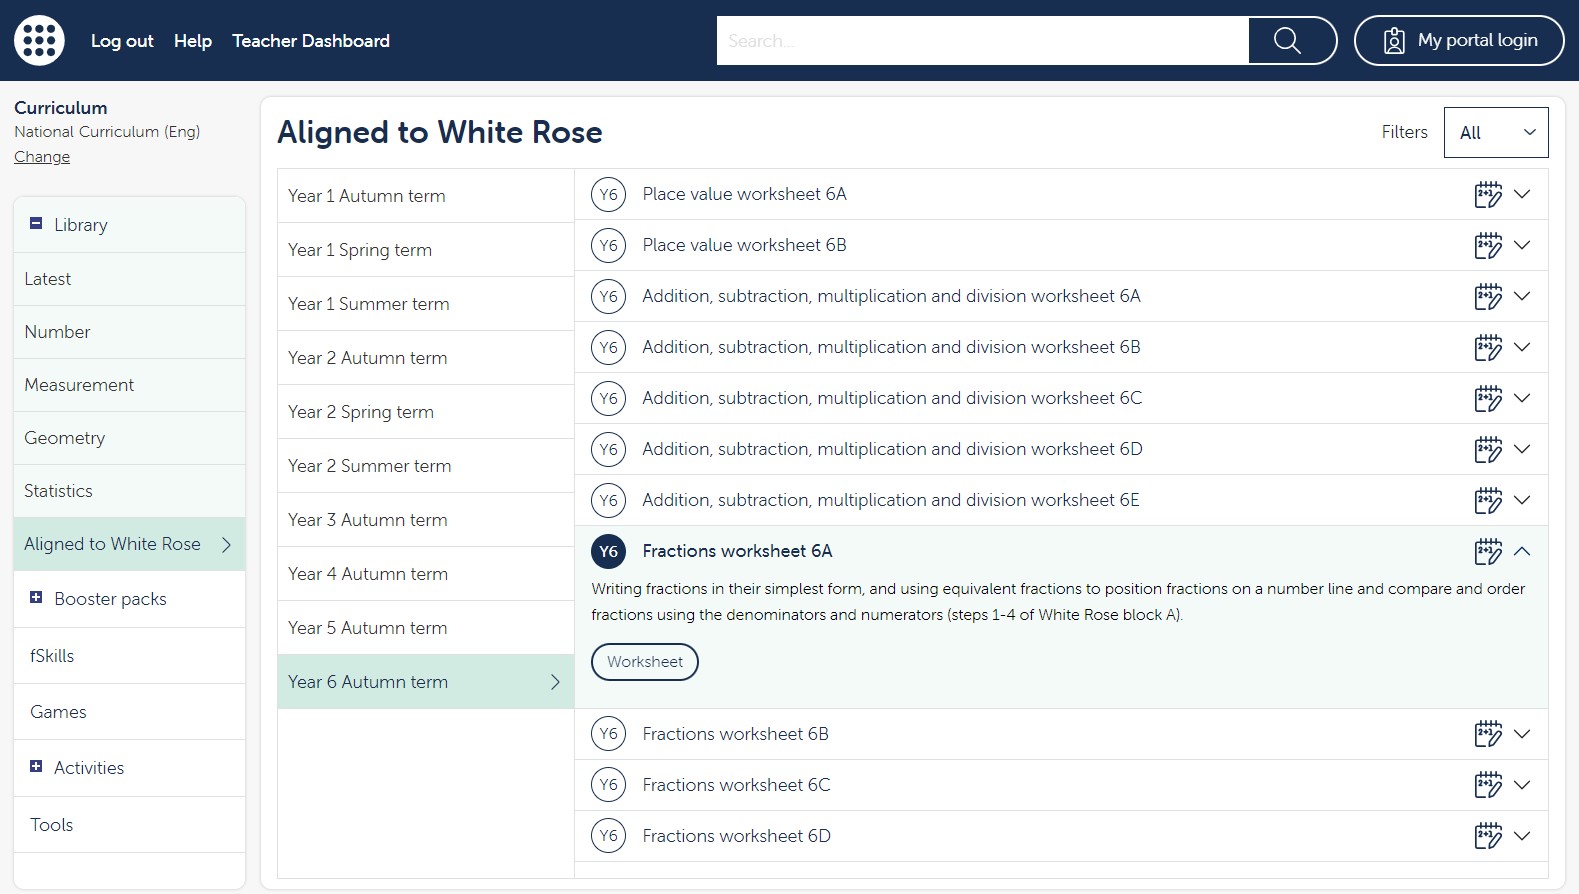Select Year 2 Summer term
This screenshot has height=894, width=1579.
(426, 466)
